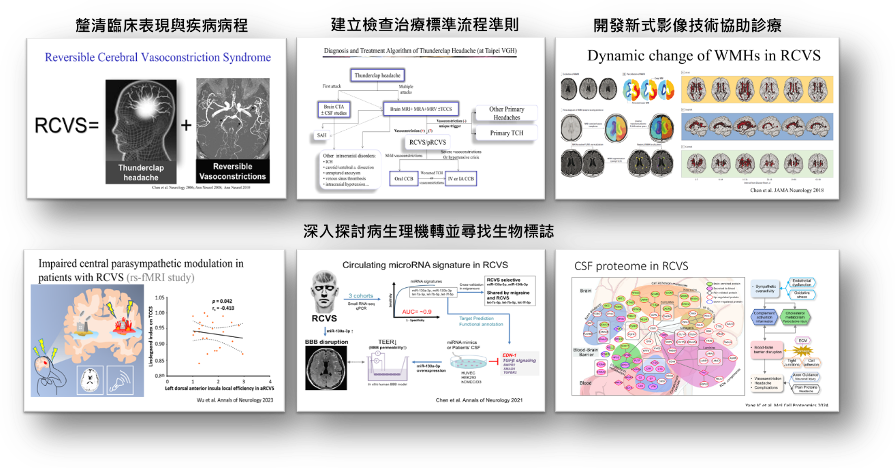Click the "SAH" flowchart box
Image resolution: width=895 pixels, height=468 pixels.
coord(321,136)
